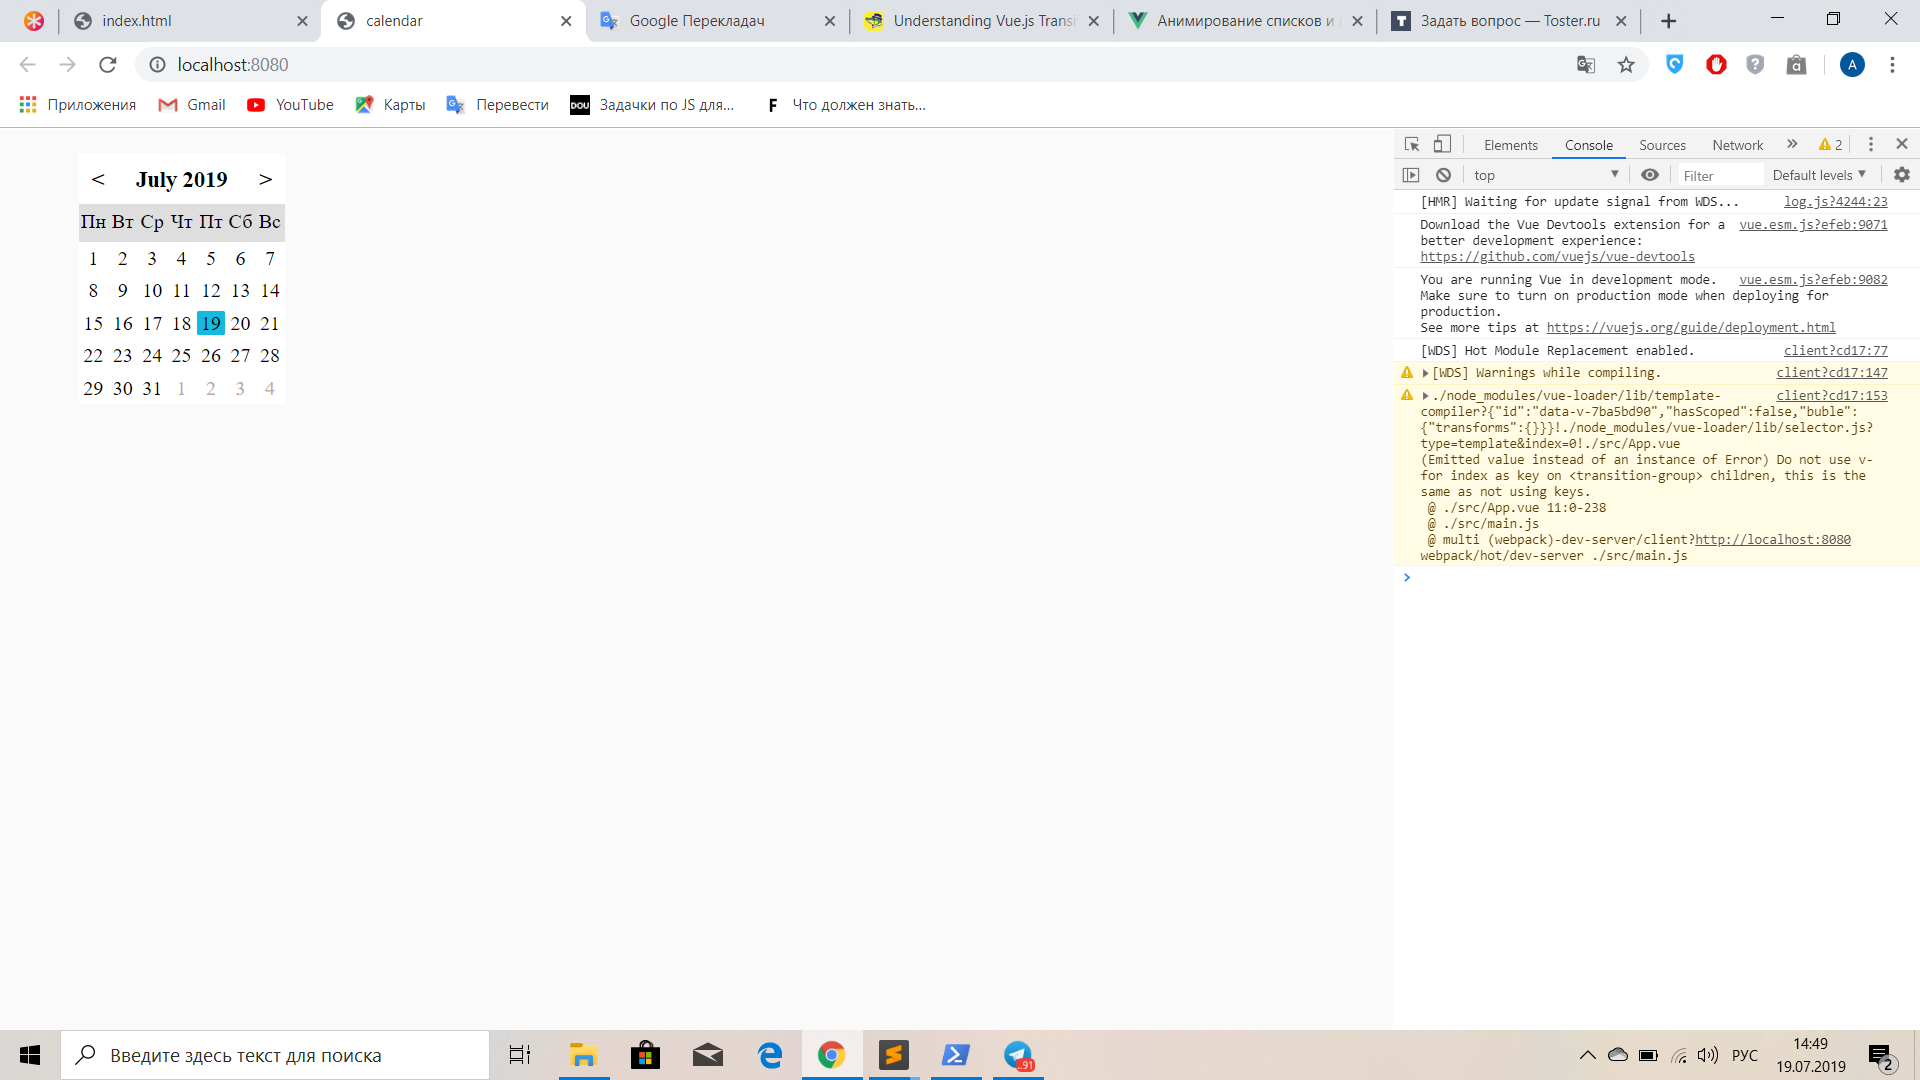Toggle the live expression eye icon
This screenshot has width=1920, height=1080.
click(1650, 175)
